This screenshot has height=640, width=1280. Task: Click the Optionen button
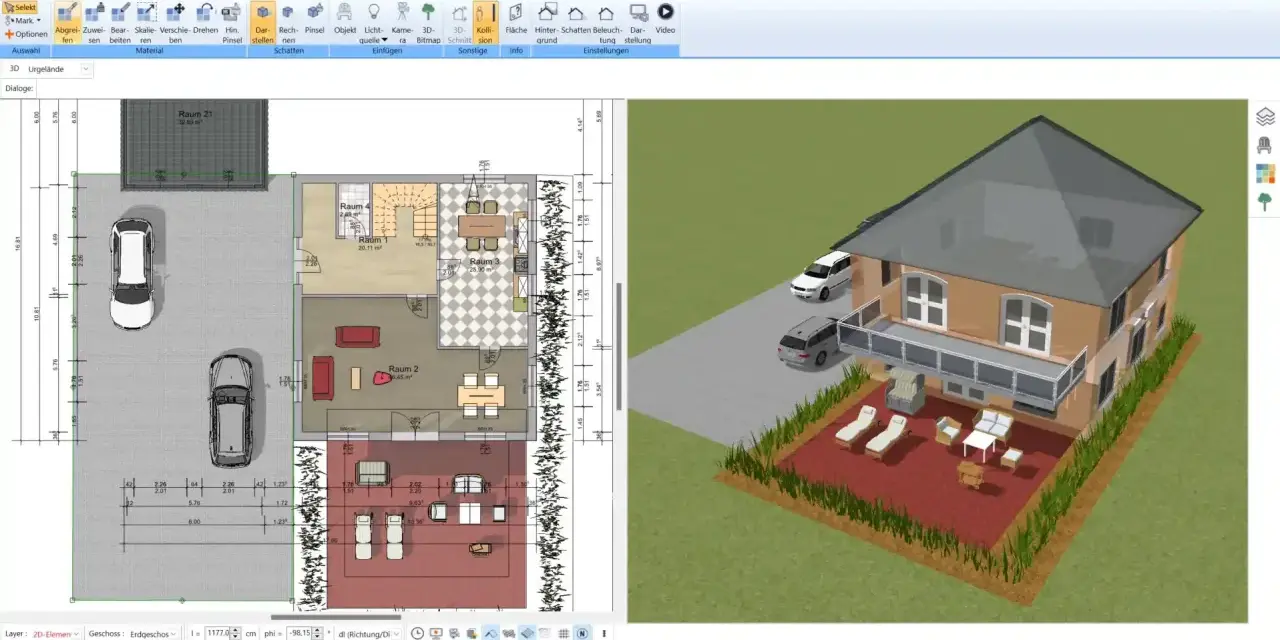[x=25, y=33]
